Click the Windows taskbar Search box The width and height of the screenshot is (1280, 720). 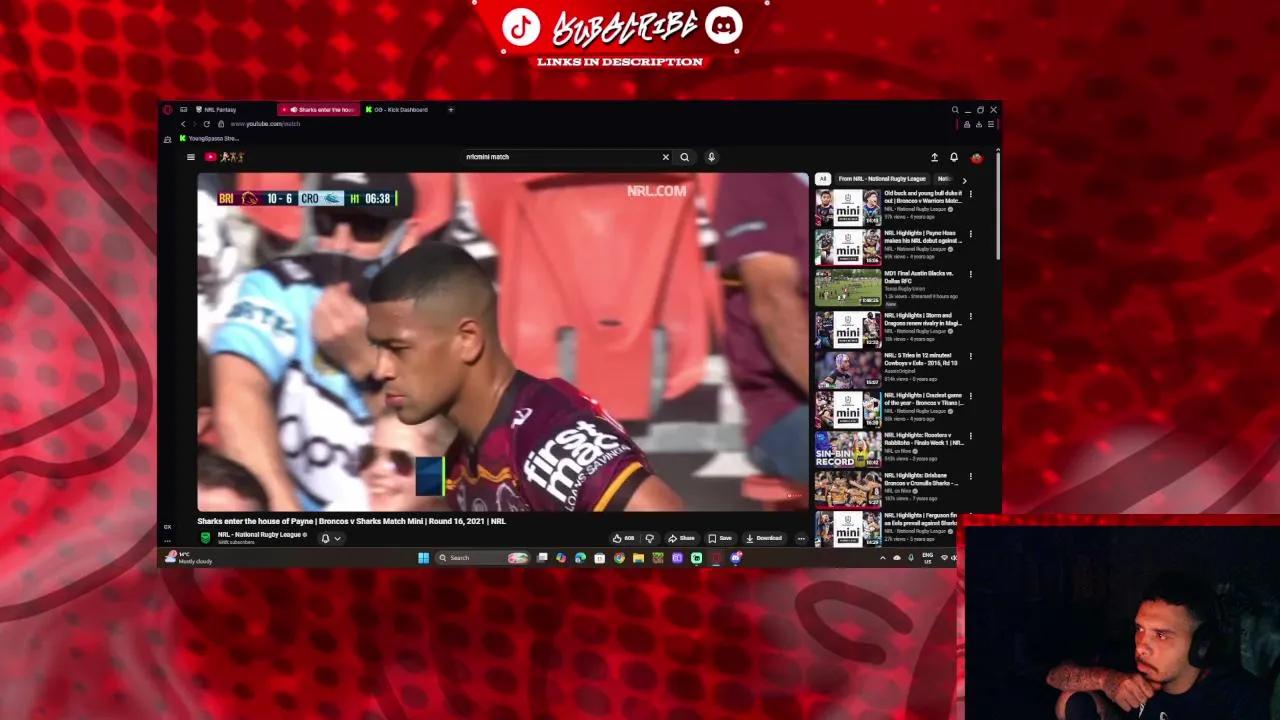click(482, 558)
